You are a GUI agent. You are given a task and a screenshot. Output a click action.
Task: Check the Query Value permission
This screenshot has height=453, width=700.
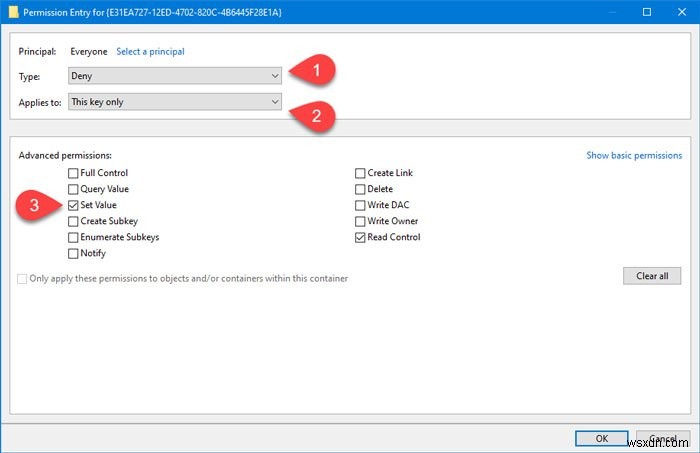coord(73,189)
